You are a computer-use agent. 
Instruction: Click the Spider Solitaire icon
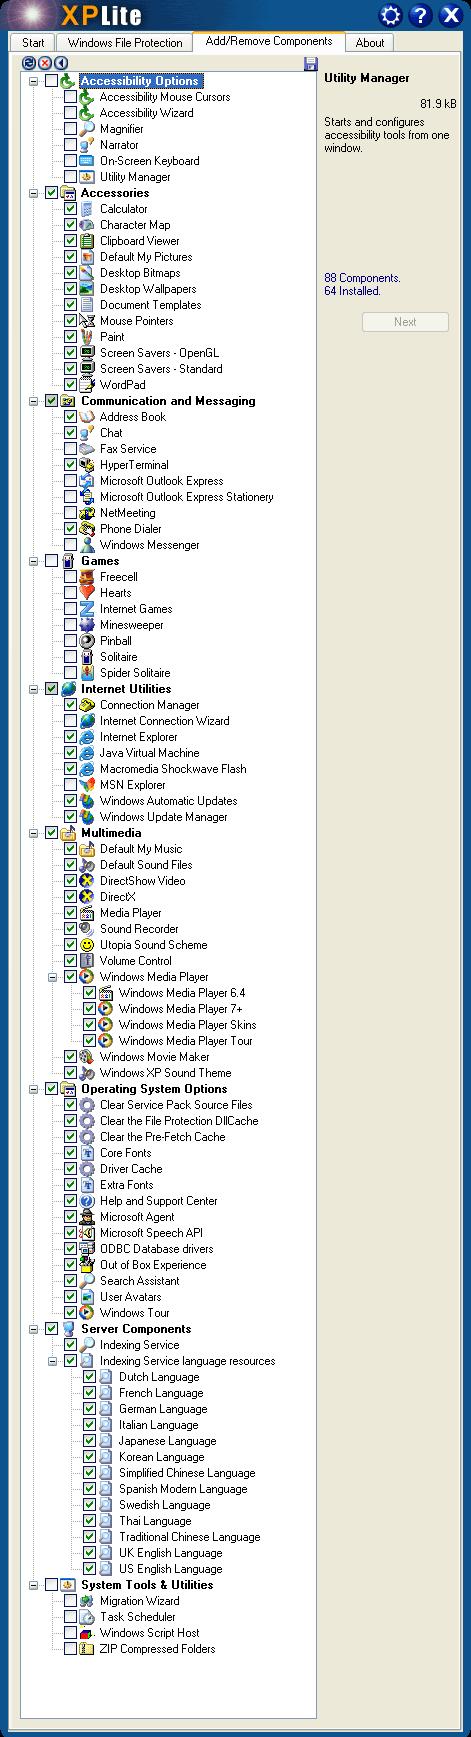[x=88, y=673]
